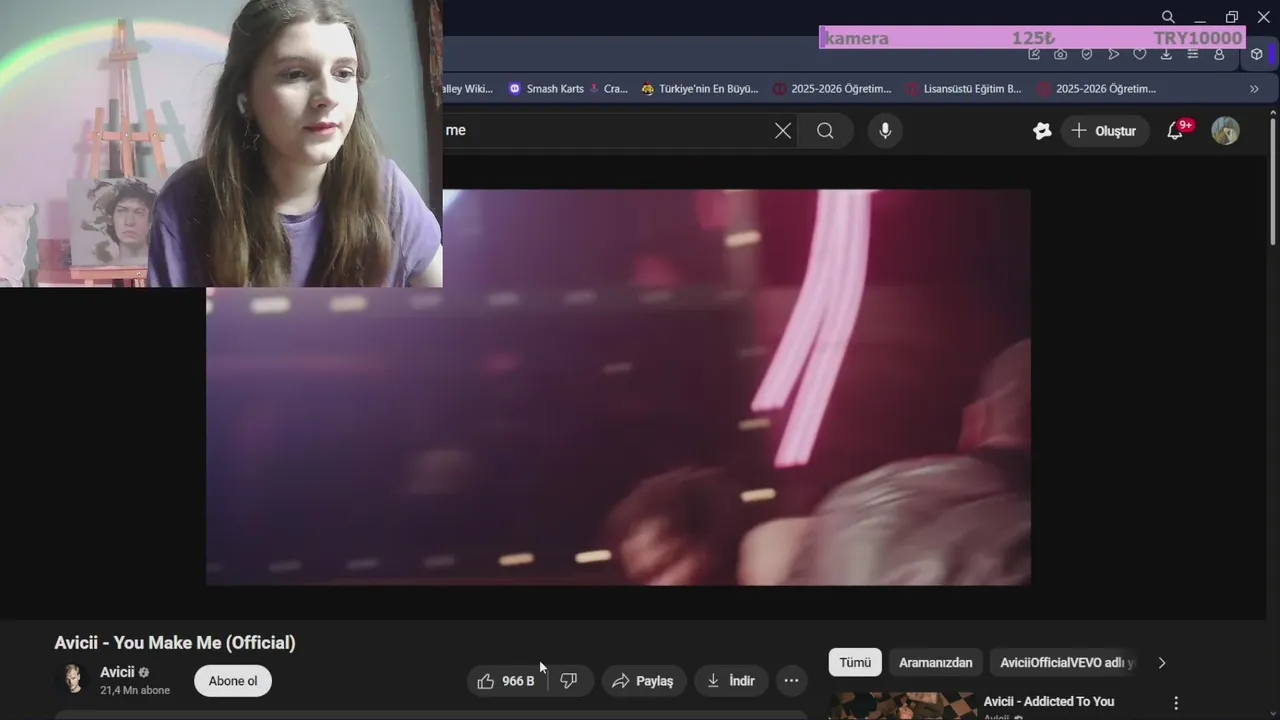
Task: Download the video with İndir button
Action: (731, 681)
